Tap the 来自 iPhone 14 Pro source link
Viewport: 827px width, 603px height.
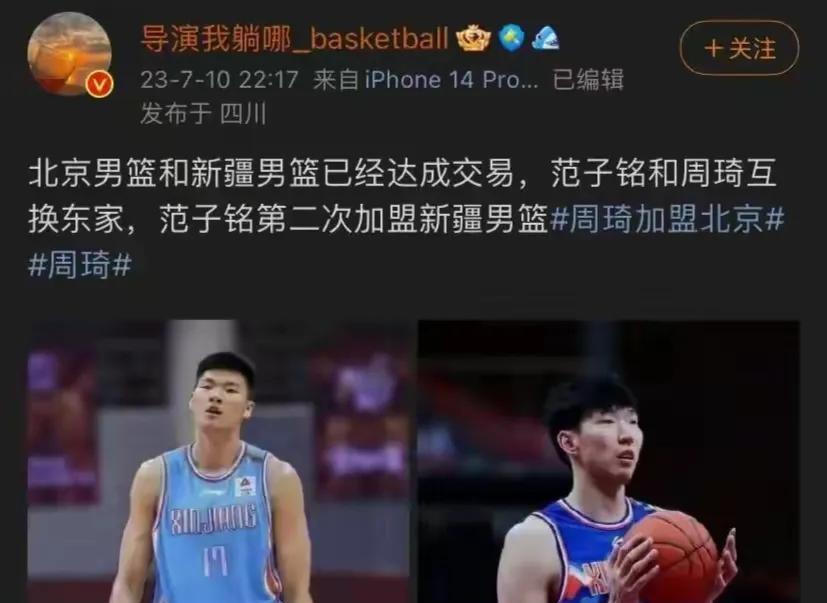tap(425, 80)
